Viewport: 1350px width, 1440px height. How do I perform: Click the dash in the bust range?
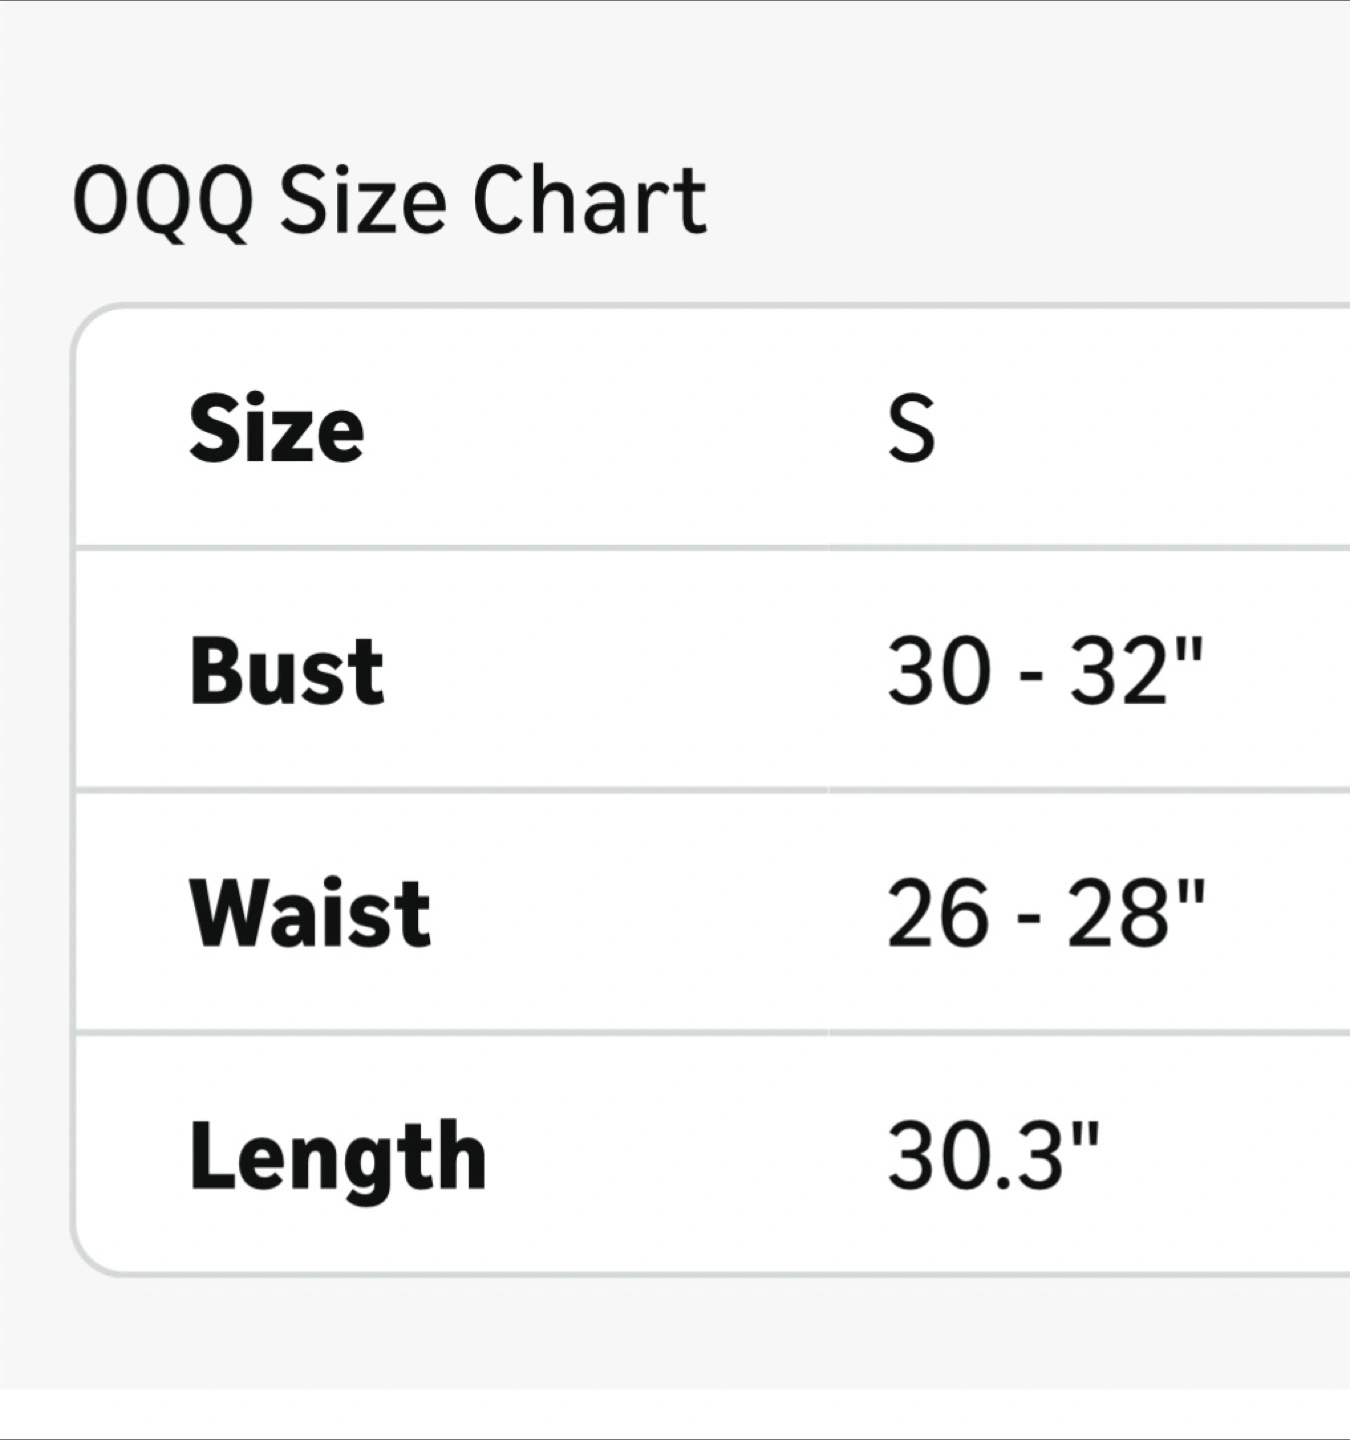pos(1029,678)
